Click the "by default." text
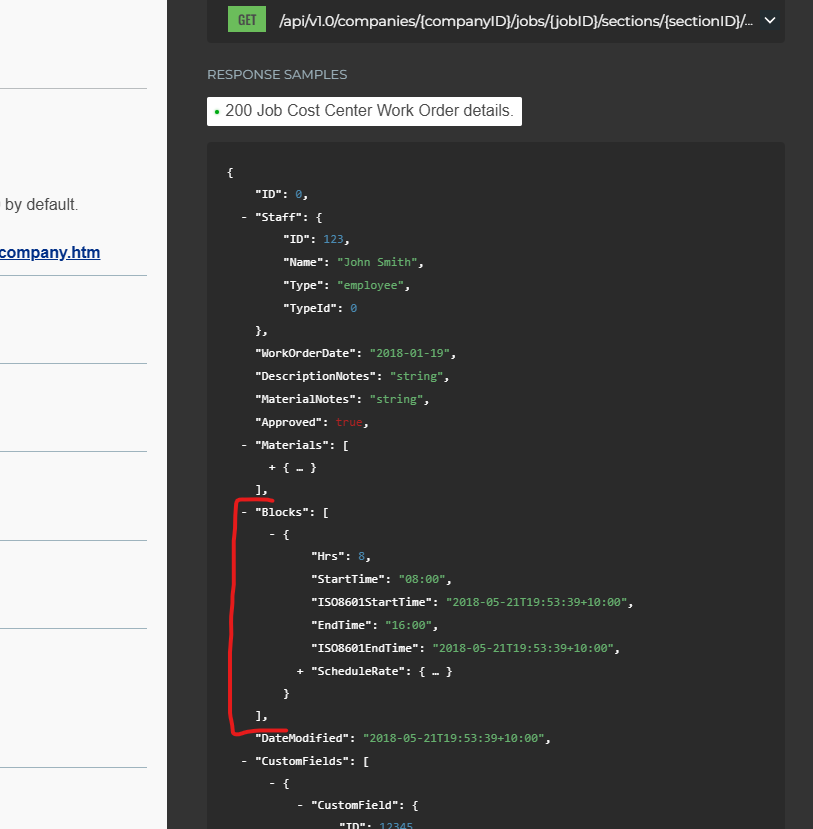Viewport: 813px width, 829px height. [41, 205]
